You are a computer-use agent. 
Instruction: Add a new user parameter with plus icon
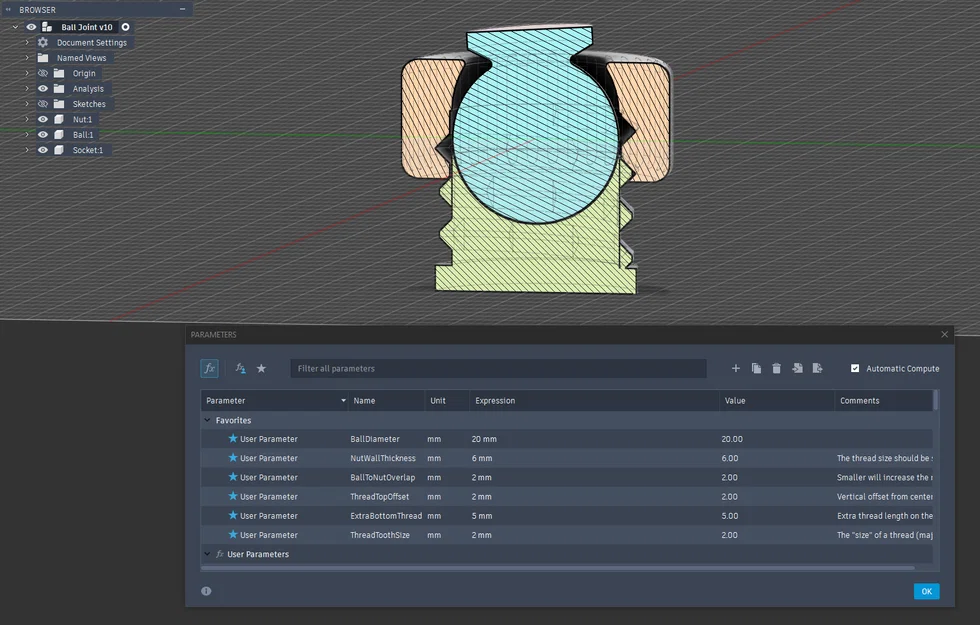pyautogui.click(x=736, y=368)
